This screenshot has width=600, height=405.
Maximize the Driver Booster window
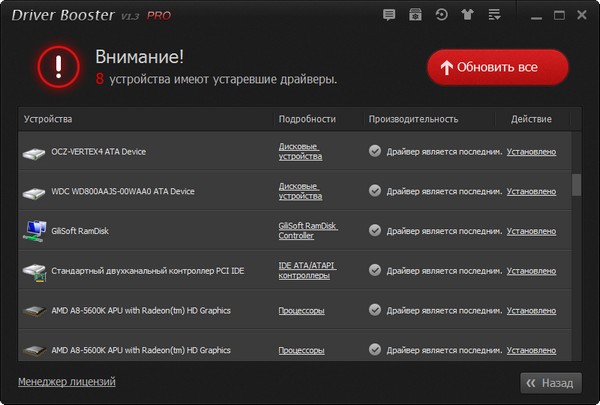click(x=559, y=15)
